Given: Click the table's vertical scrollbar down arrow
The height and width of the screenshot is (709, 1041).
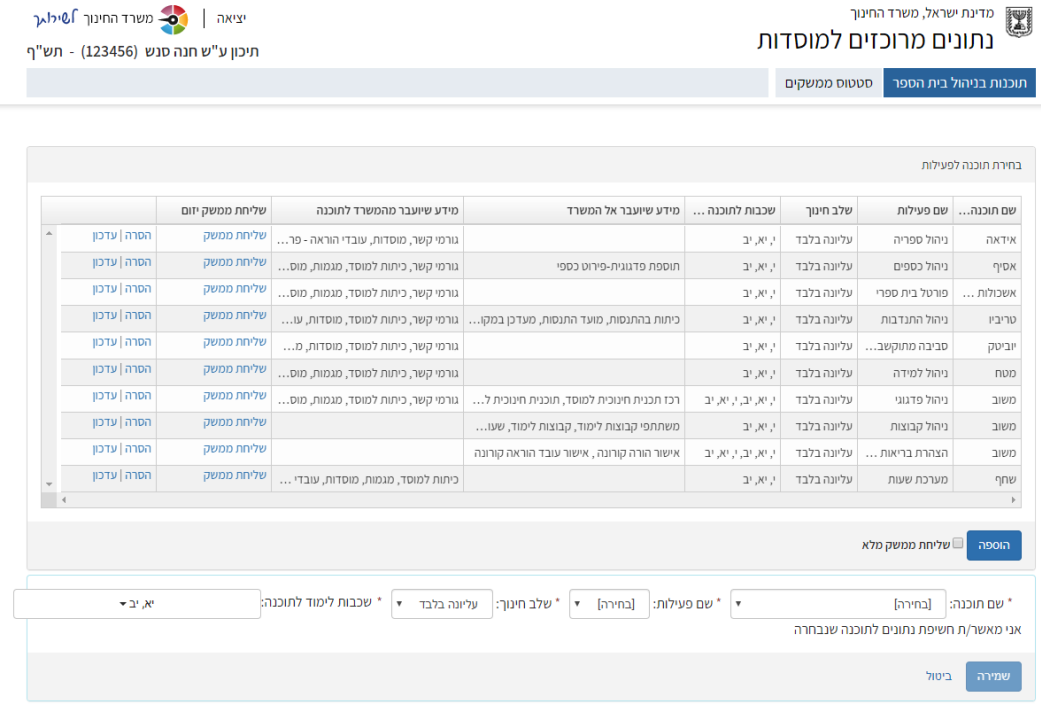Looking at the screenshot, I should (x=48, y=483).
